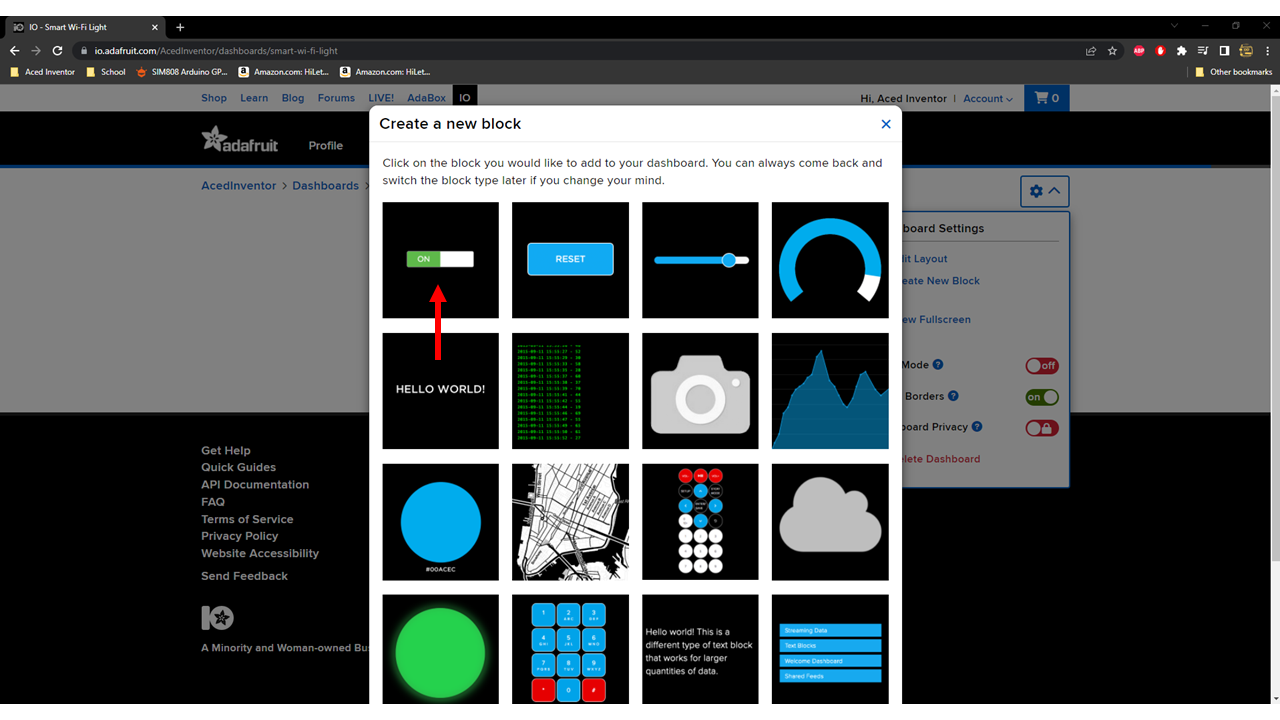Click Create New Block in settings menu
1280x720 pixels.
(x=940, y=281)
